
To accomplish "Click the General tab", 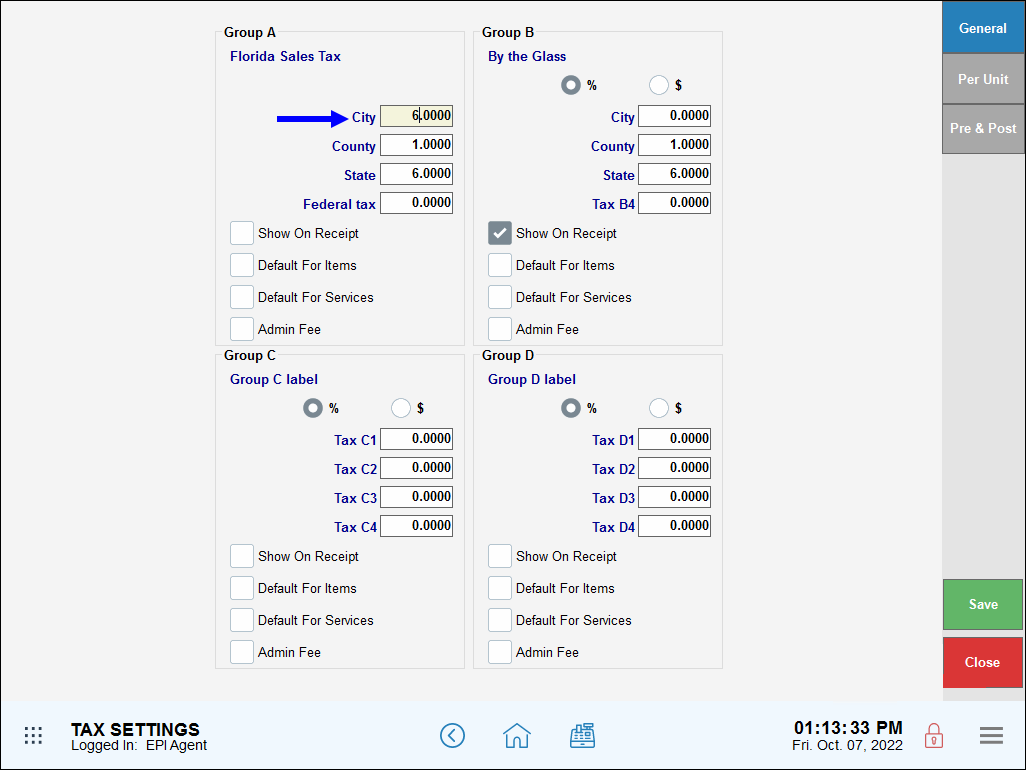I will click(x=983, y=28).
